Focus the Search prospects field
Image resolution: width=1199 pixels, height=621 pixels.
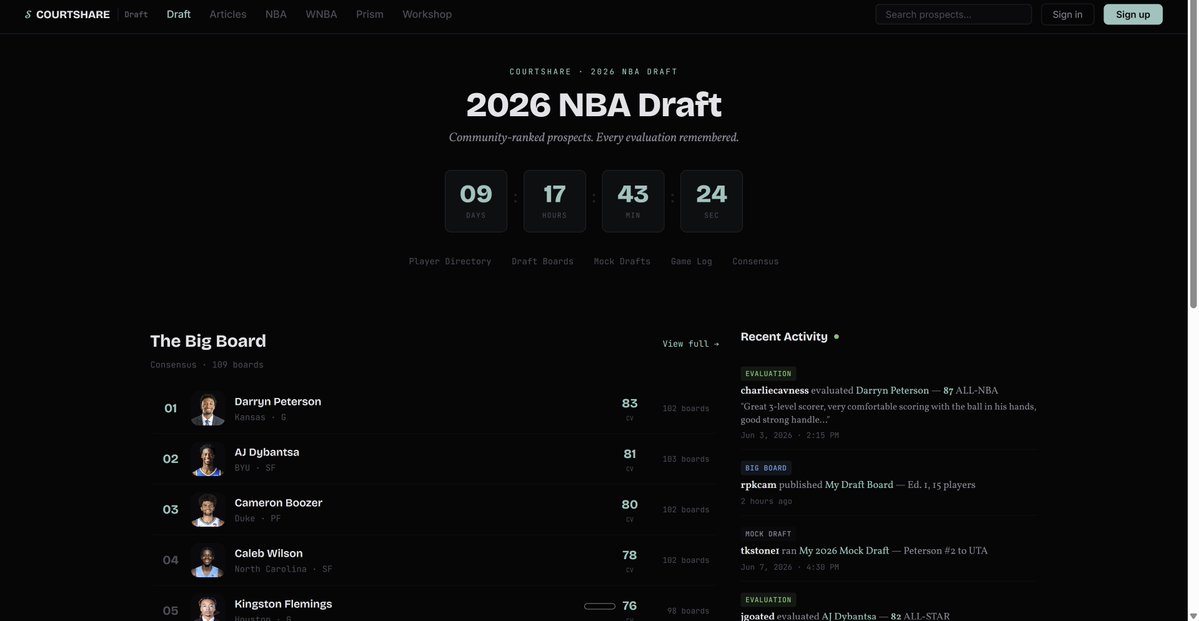(954, 15)
